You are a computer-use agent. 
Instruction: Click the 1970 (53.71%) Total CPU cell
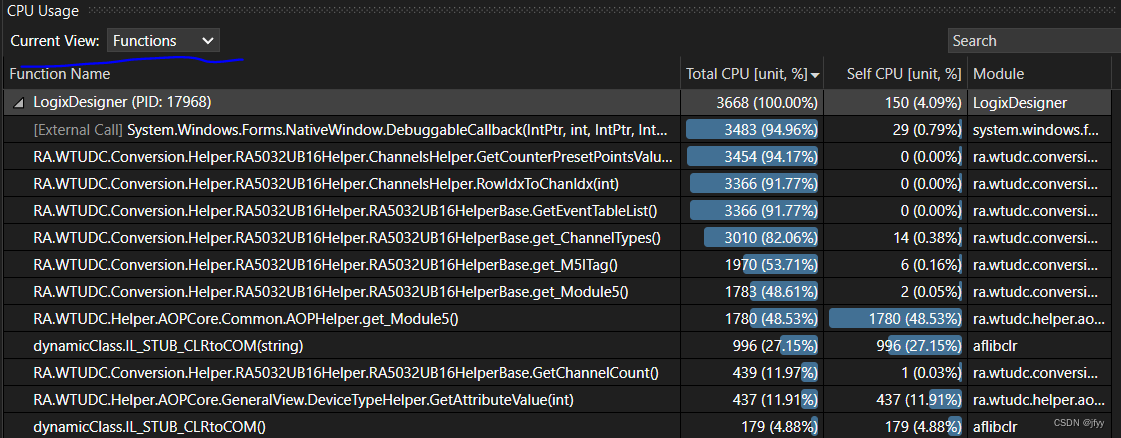tap(752, 265)
